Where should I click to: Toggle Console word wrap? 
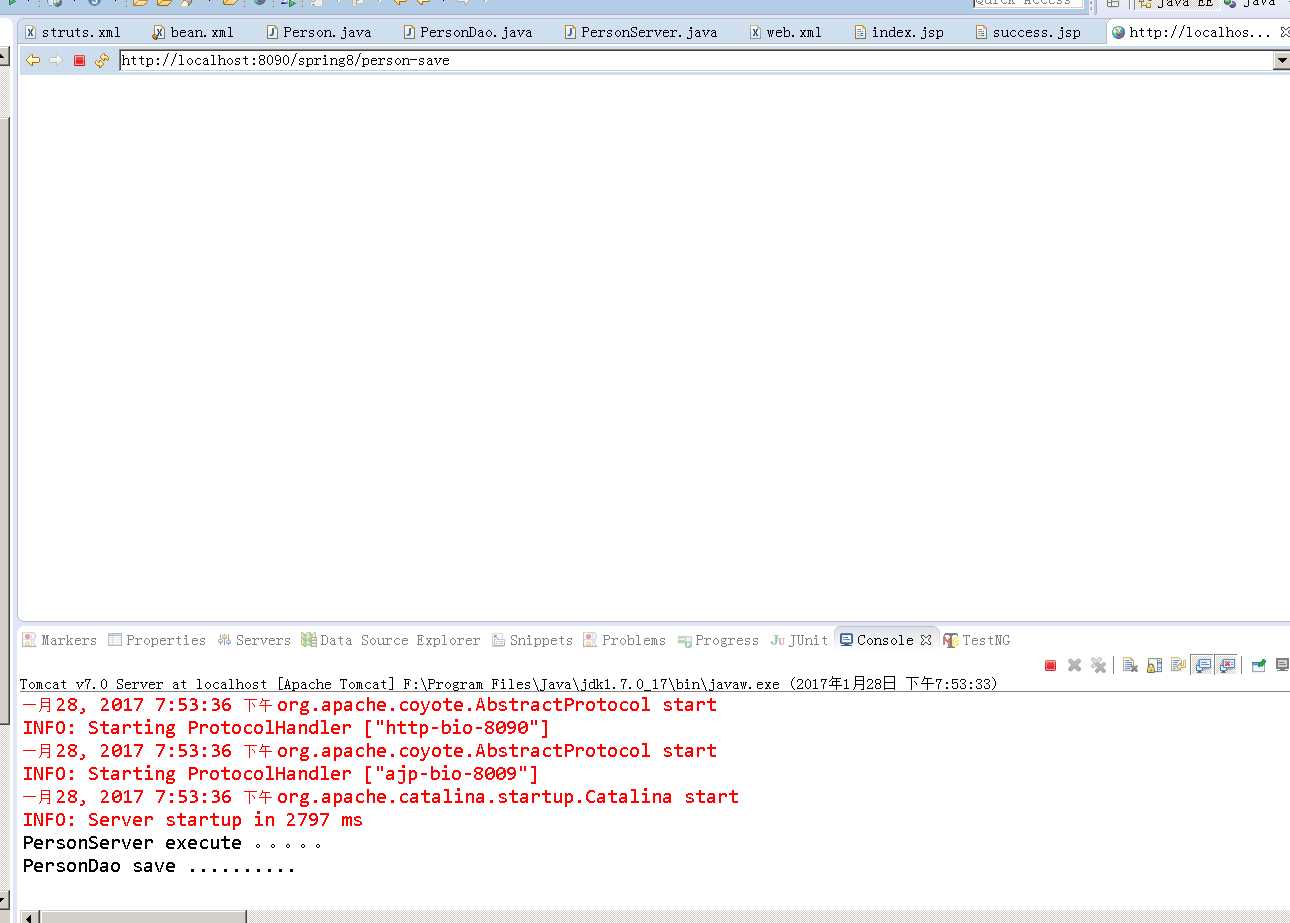click(1178, 665)
